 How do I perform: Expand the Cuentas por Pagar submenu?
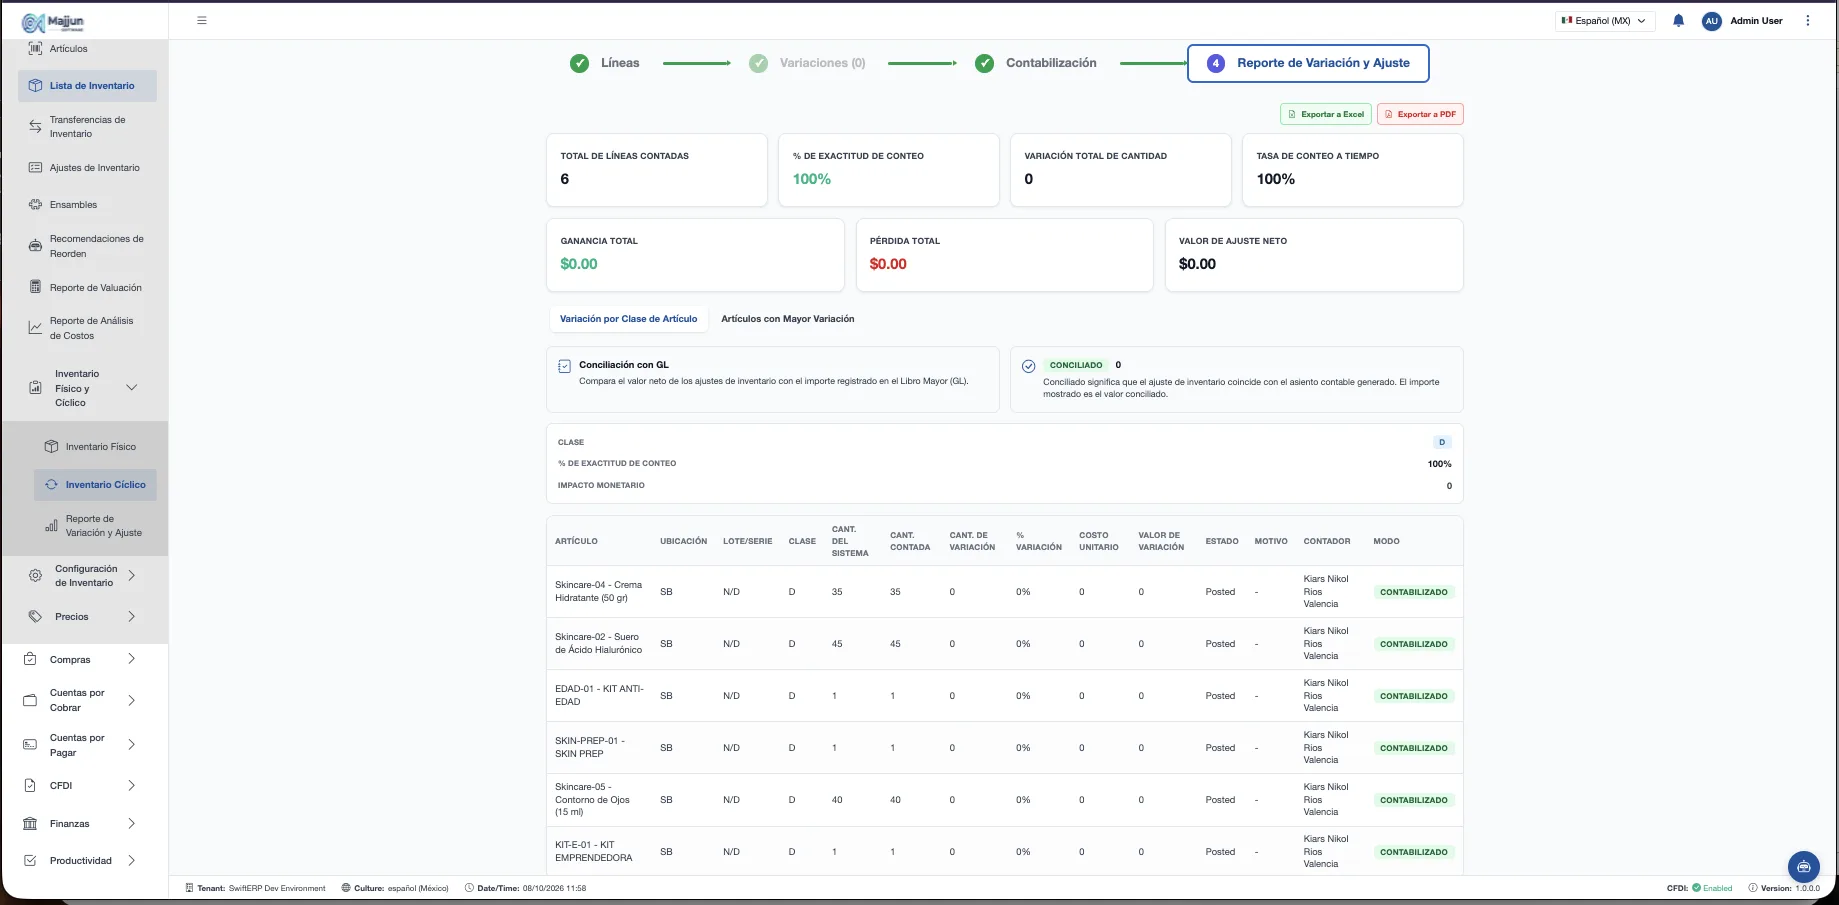131,745
